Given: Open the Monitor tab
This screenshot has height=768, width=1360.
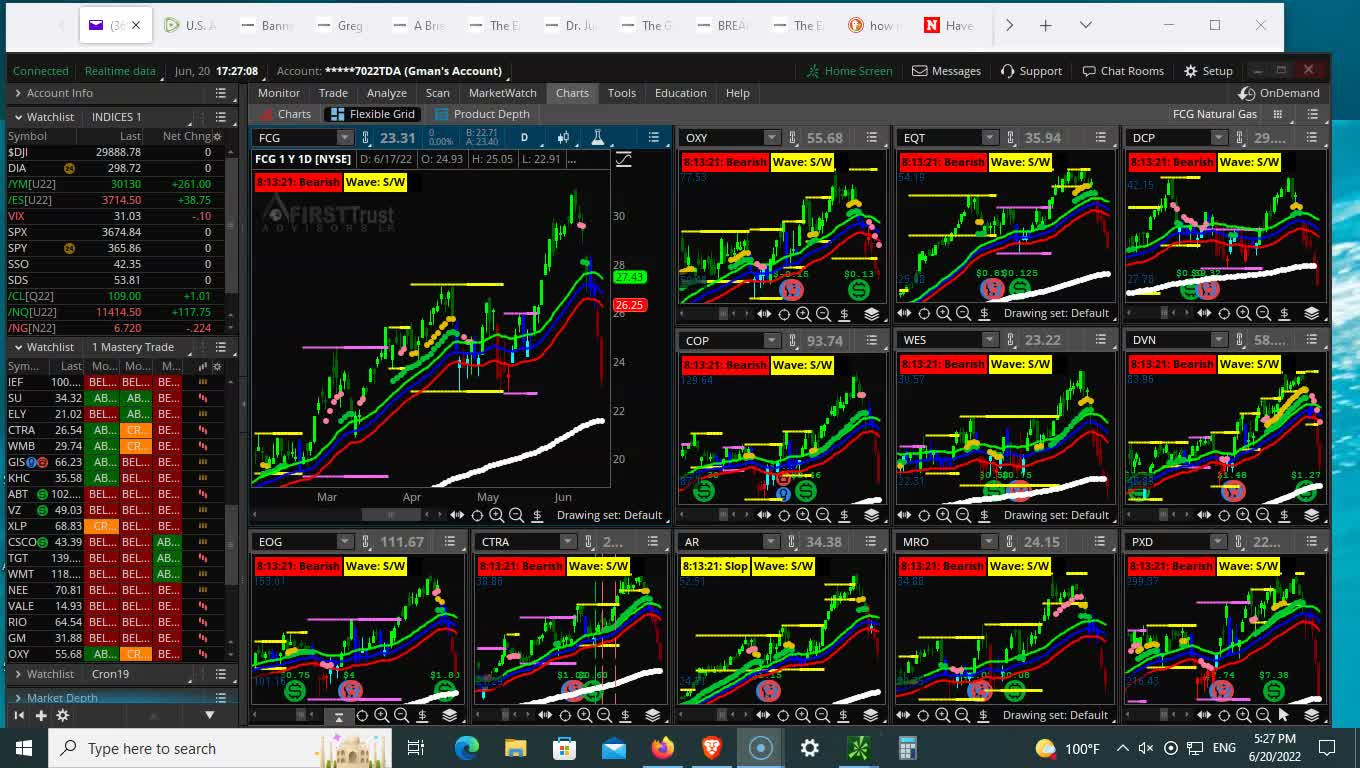Looking at the screenshot, I should (279, 93).
